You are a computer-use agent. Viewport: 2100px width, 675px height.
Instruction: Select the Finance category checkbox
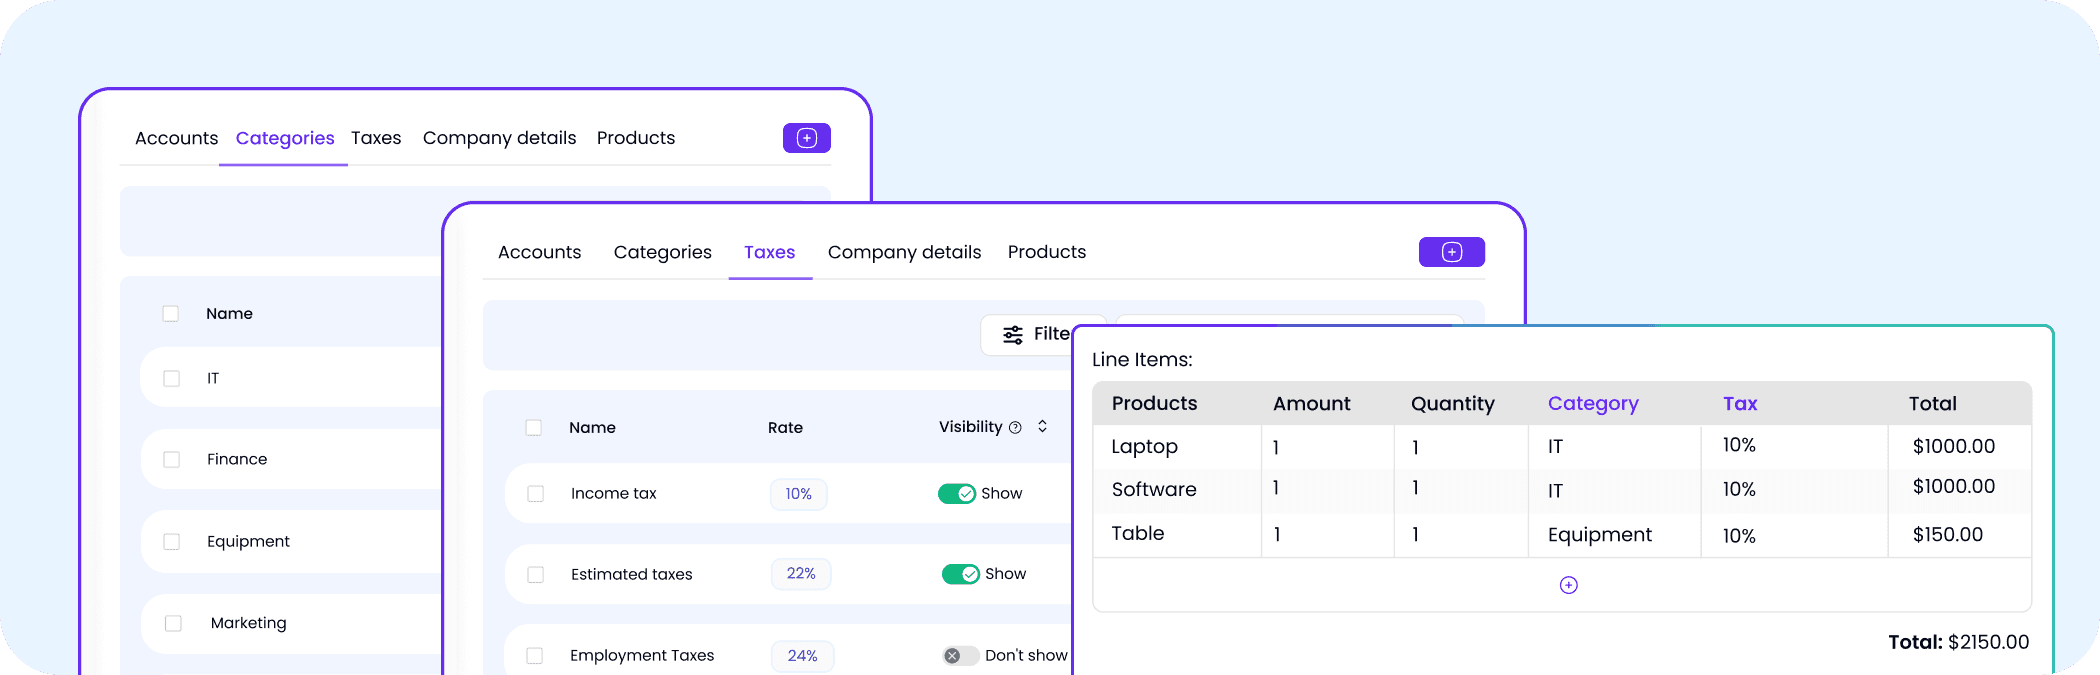point(172,459)
